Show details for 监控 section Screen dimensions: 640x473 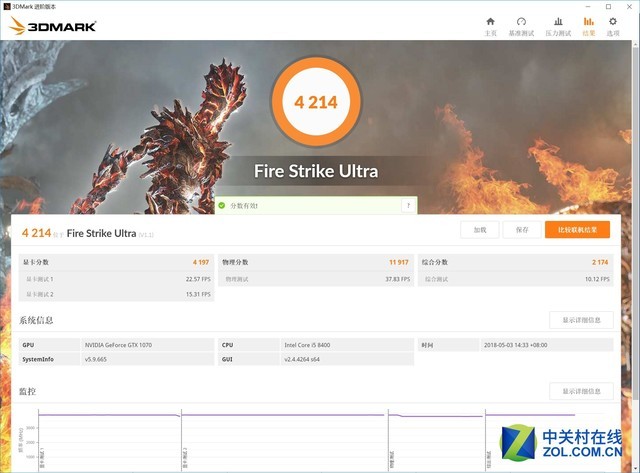581,391
